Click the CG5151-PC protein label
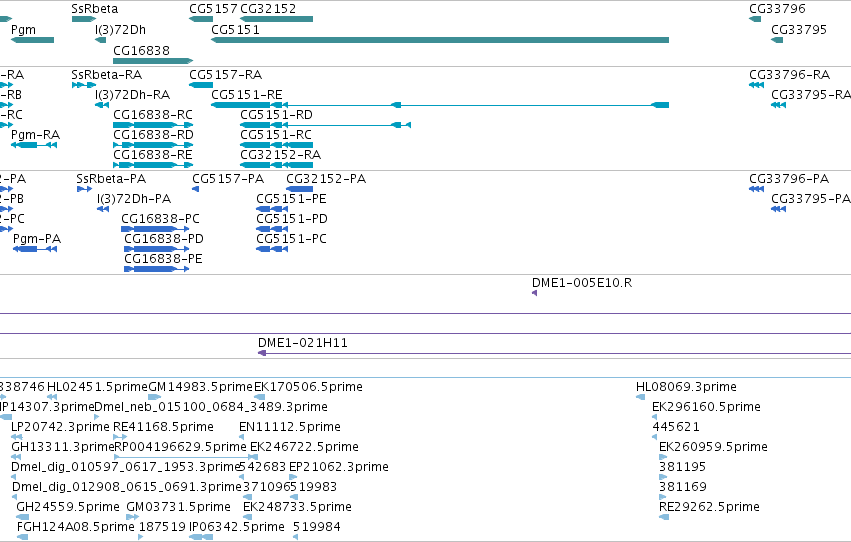This screenshot has height=542, width=851. coord(291,239)
